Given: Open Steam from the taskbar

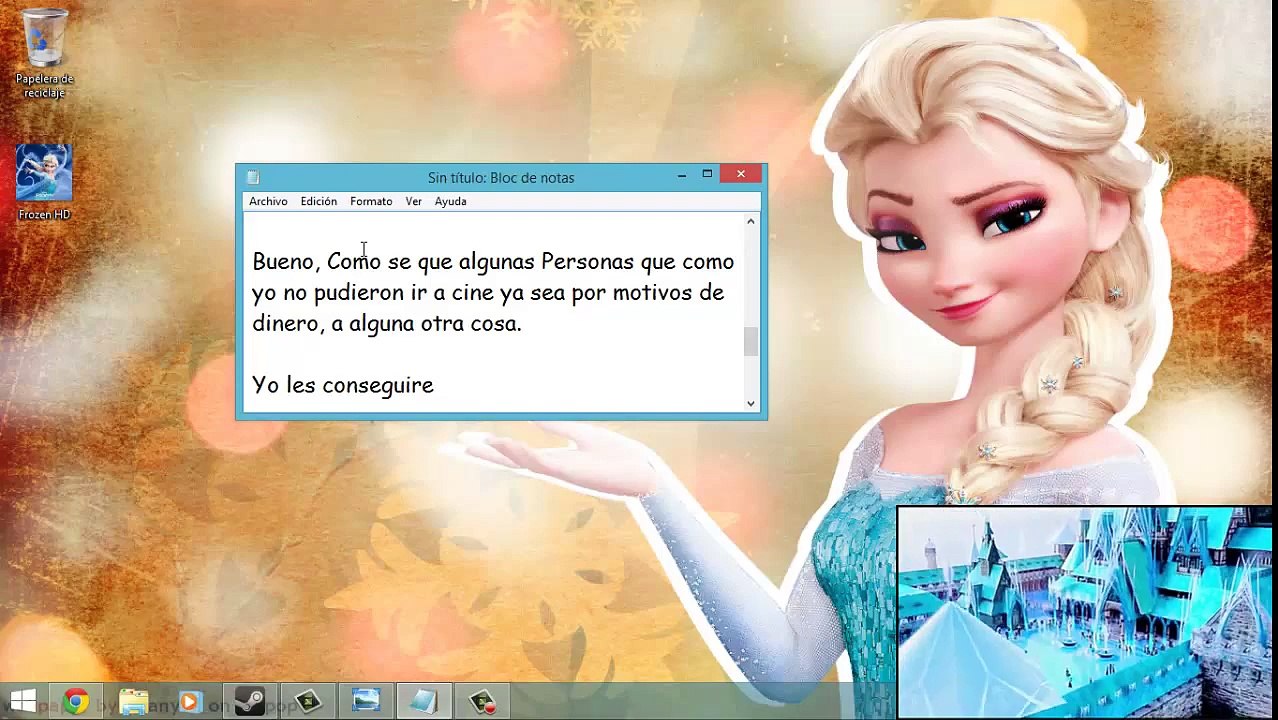Looking at the screenshot, I should pyautogui.click(x=249, y=702).
